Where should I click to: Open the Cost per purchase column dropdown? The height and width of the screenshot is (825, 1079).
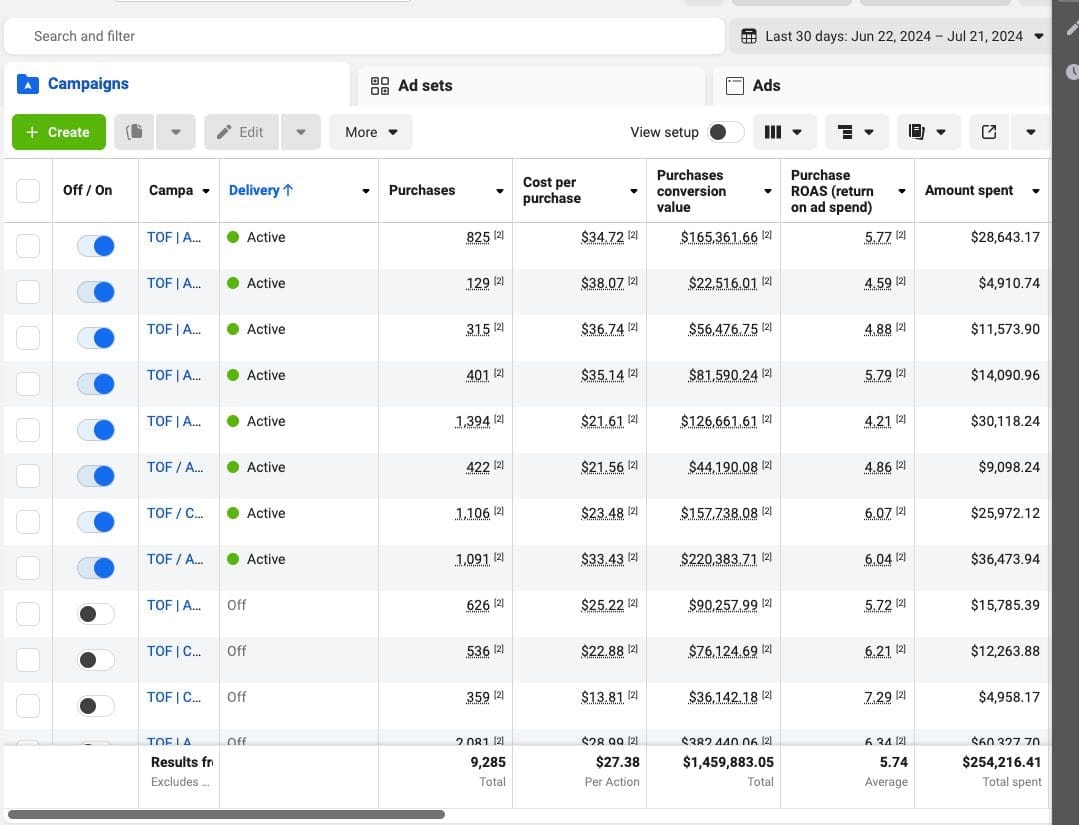[x=634, y=191]
